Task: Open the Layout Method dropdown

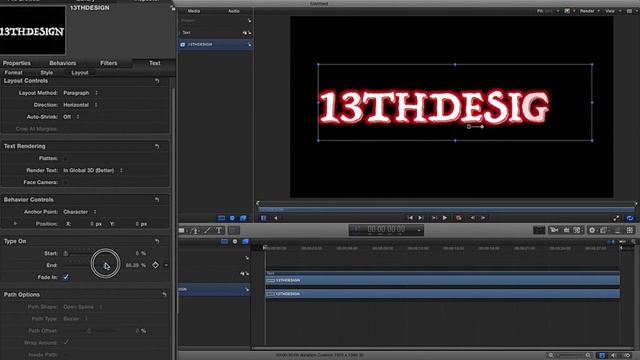Action: pos(80,93)
